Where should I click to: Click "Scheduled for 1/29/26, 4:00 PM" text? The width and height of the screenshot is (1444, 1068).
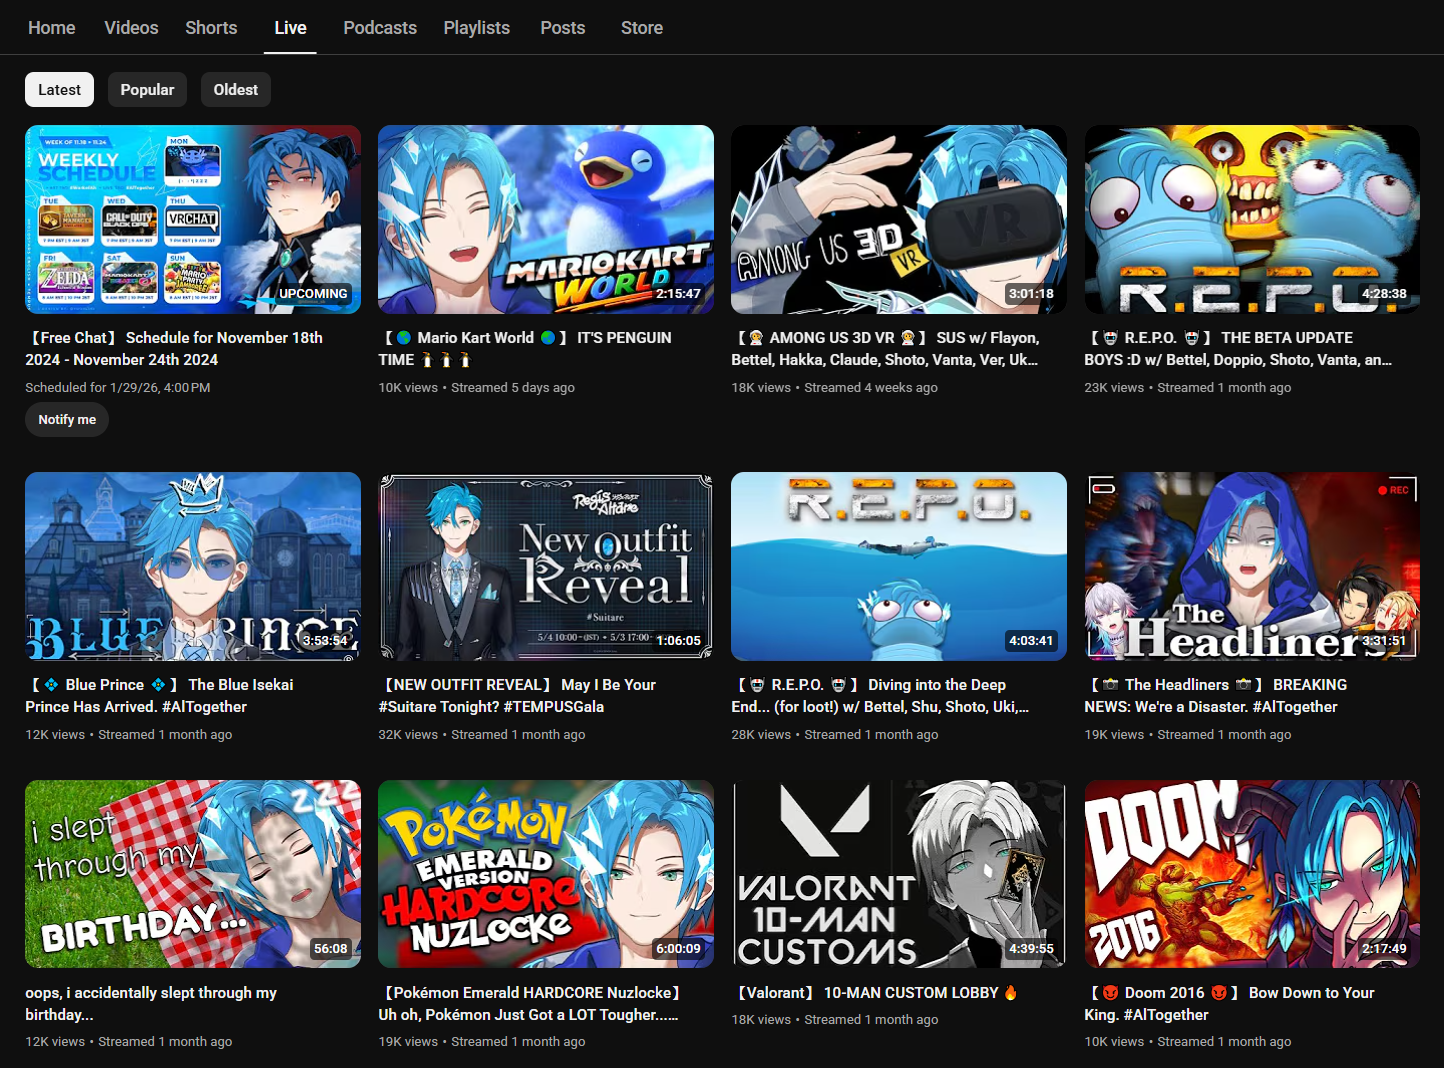coord(118,388)
